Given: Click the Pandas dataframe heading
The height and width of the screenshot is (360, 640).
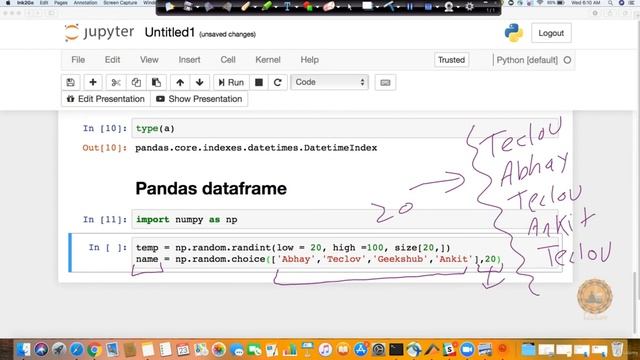Looking at the screenshot, I should (211, 189).
